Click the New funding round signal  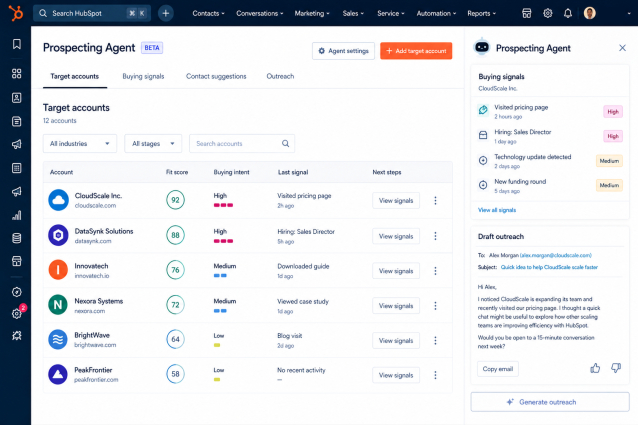pyautogui.click(x=549, y=185)
